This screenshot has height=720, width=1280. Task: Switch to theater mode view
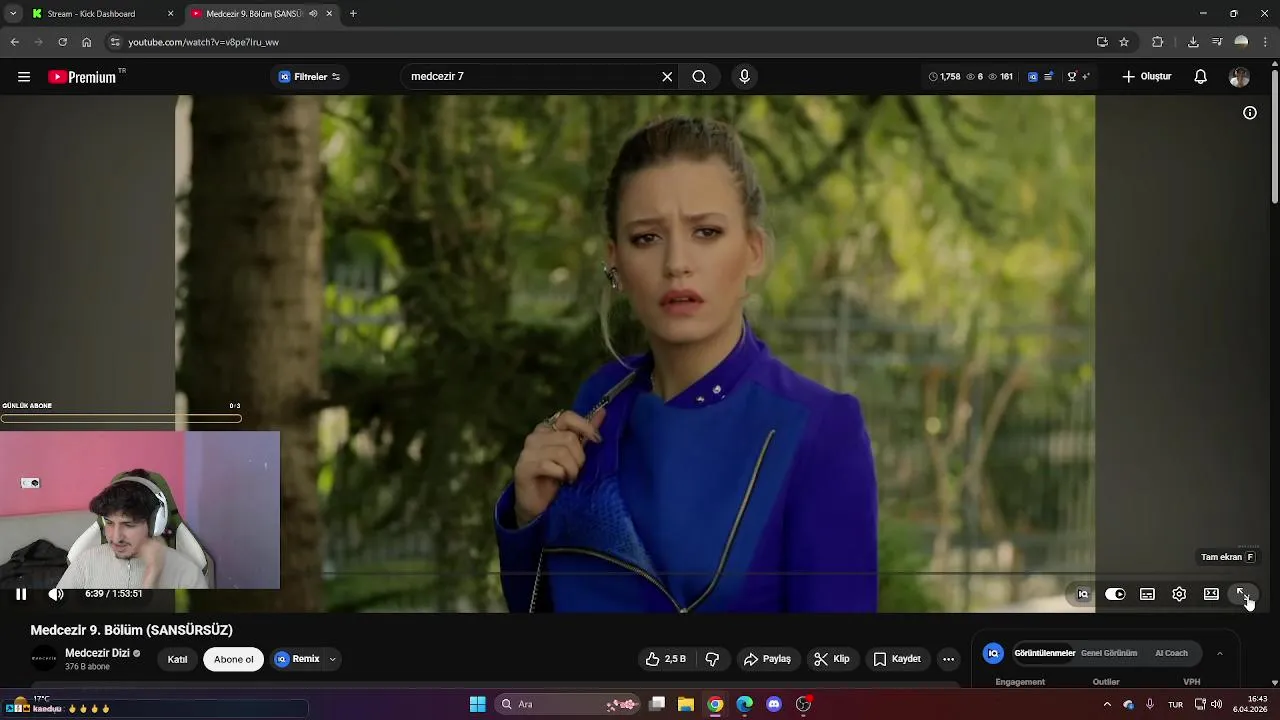1211,594
